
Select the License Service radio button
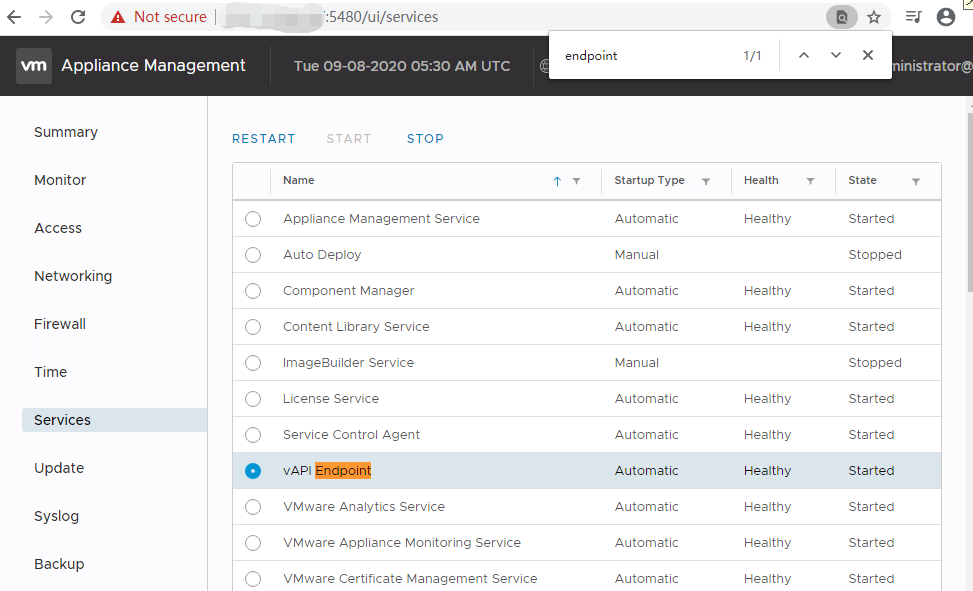253,399
